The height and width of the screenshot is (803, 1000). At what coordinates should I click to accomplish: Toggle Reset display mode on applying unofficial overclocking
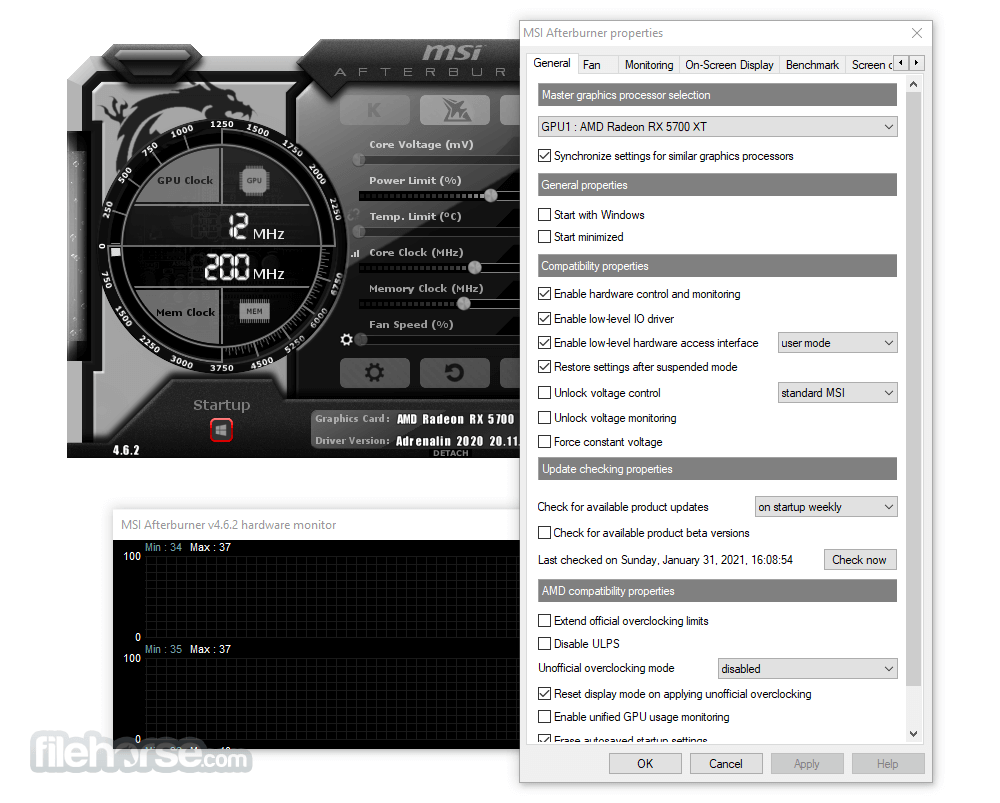(x=675, y=693)
